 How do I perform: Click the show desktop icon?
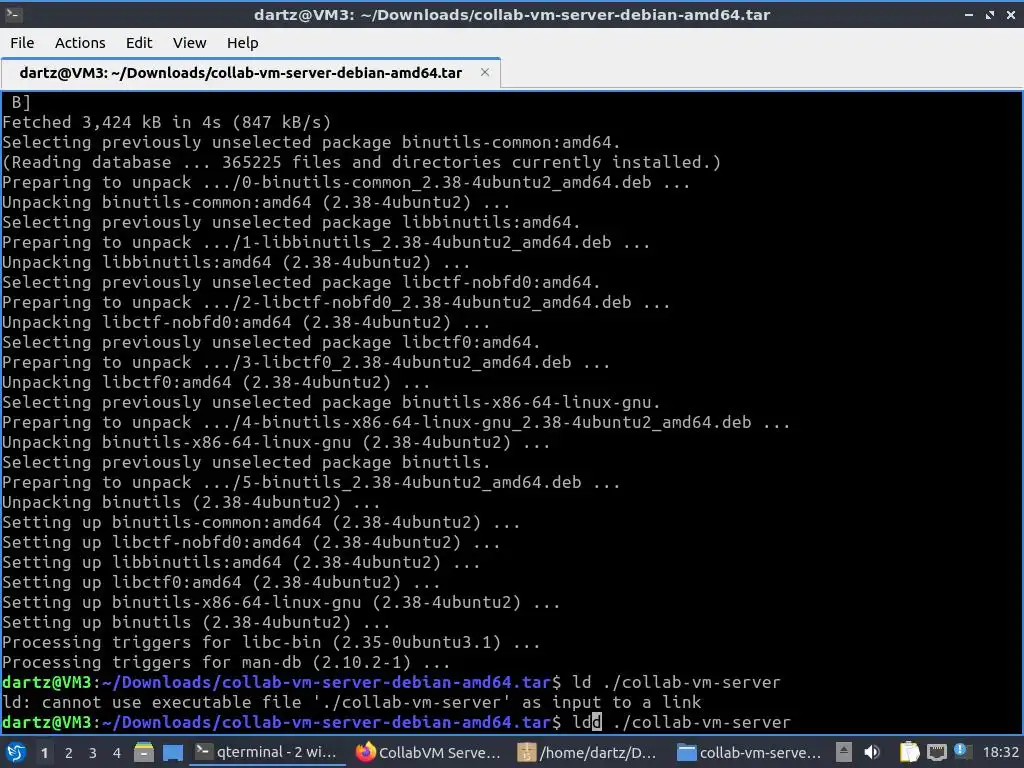[x=173, y=753]
